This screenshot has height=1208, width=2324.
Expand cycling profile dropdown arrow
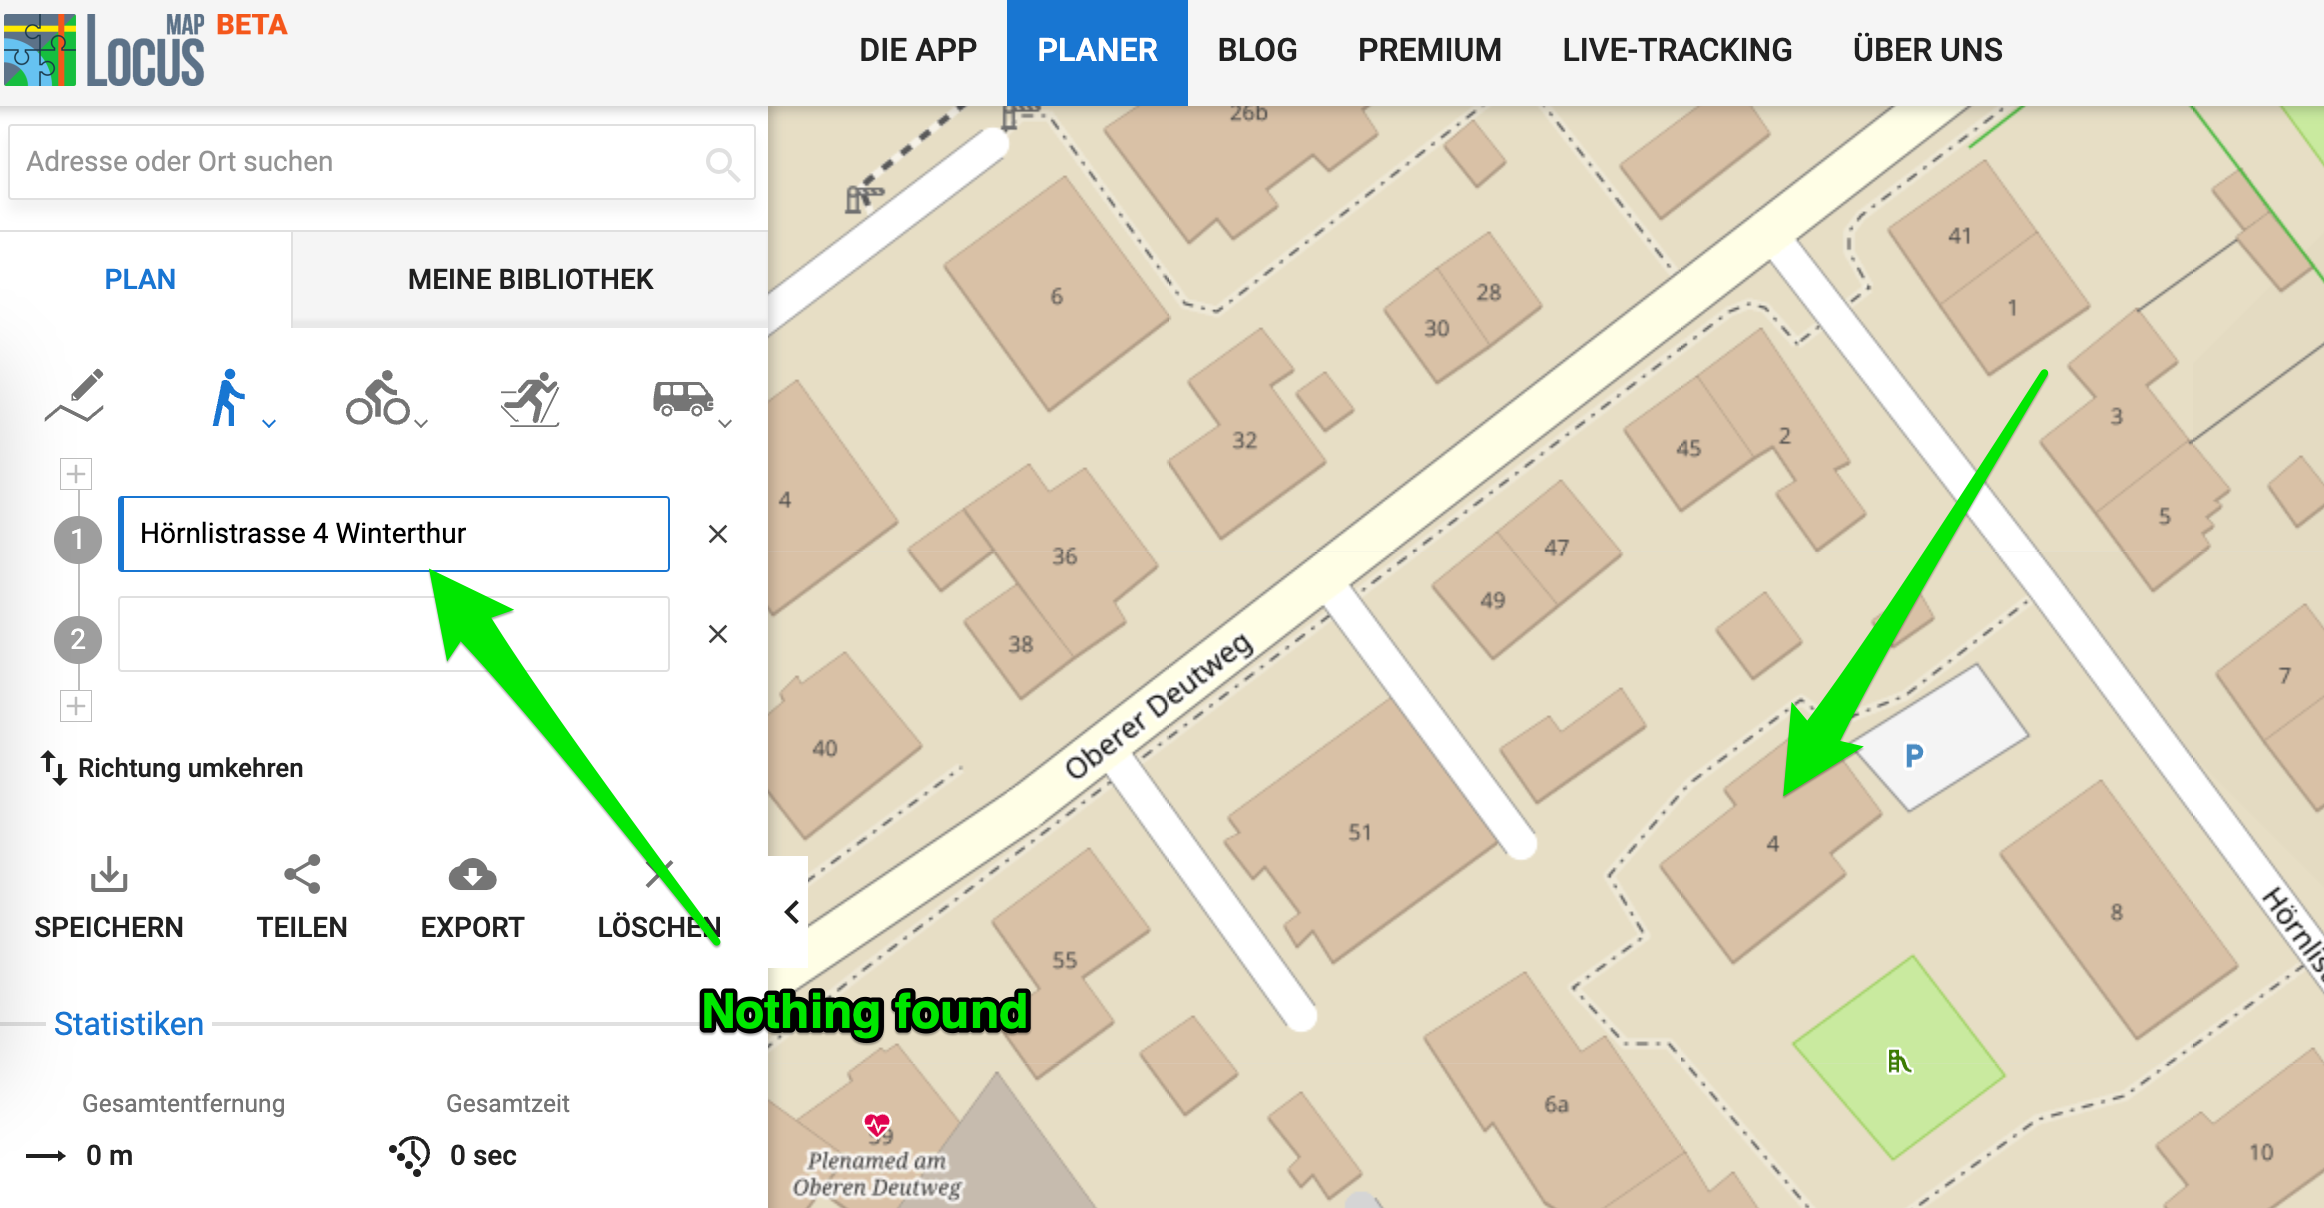(x=422, y=424)
